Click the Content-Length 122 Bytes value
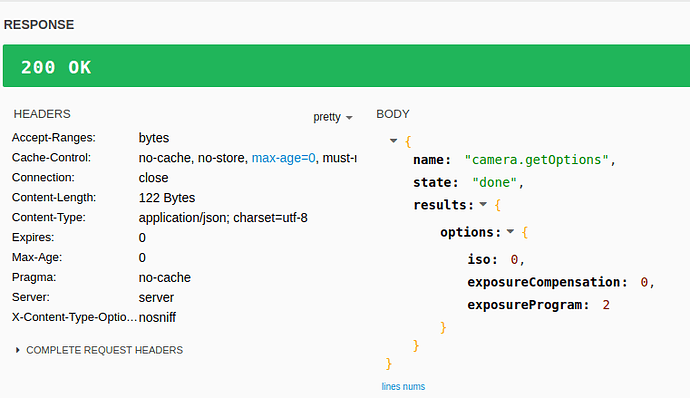Image resolution: width=690 pixels, height=398 pixels. click(167, 198)
